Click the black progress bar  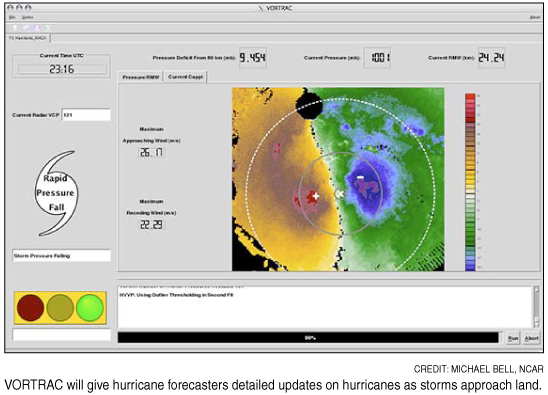tap(308, 338)
